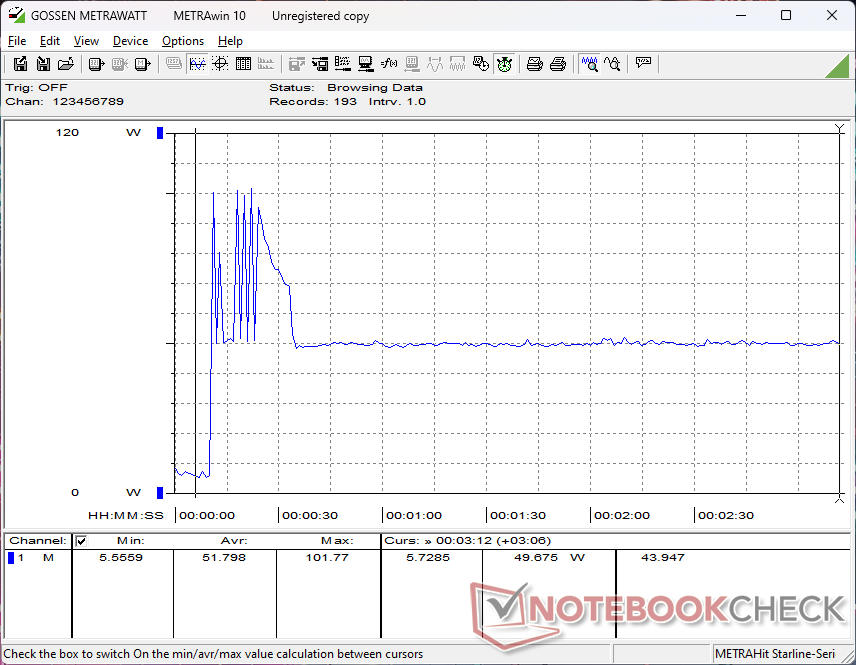This screenshot has height=665, width=856.
Task: Click the blue channel 1 color indicator
Action: click(x=11, y=558)
